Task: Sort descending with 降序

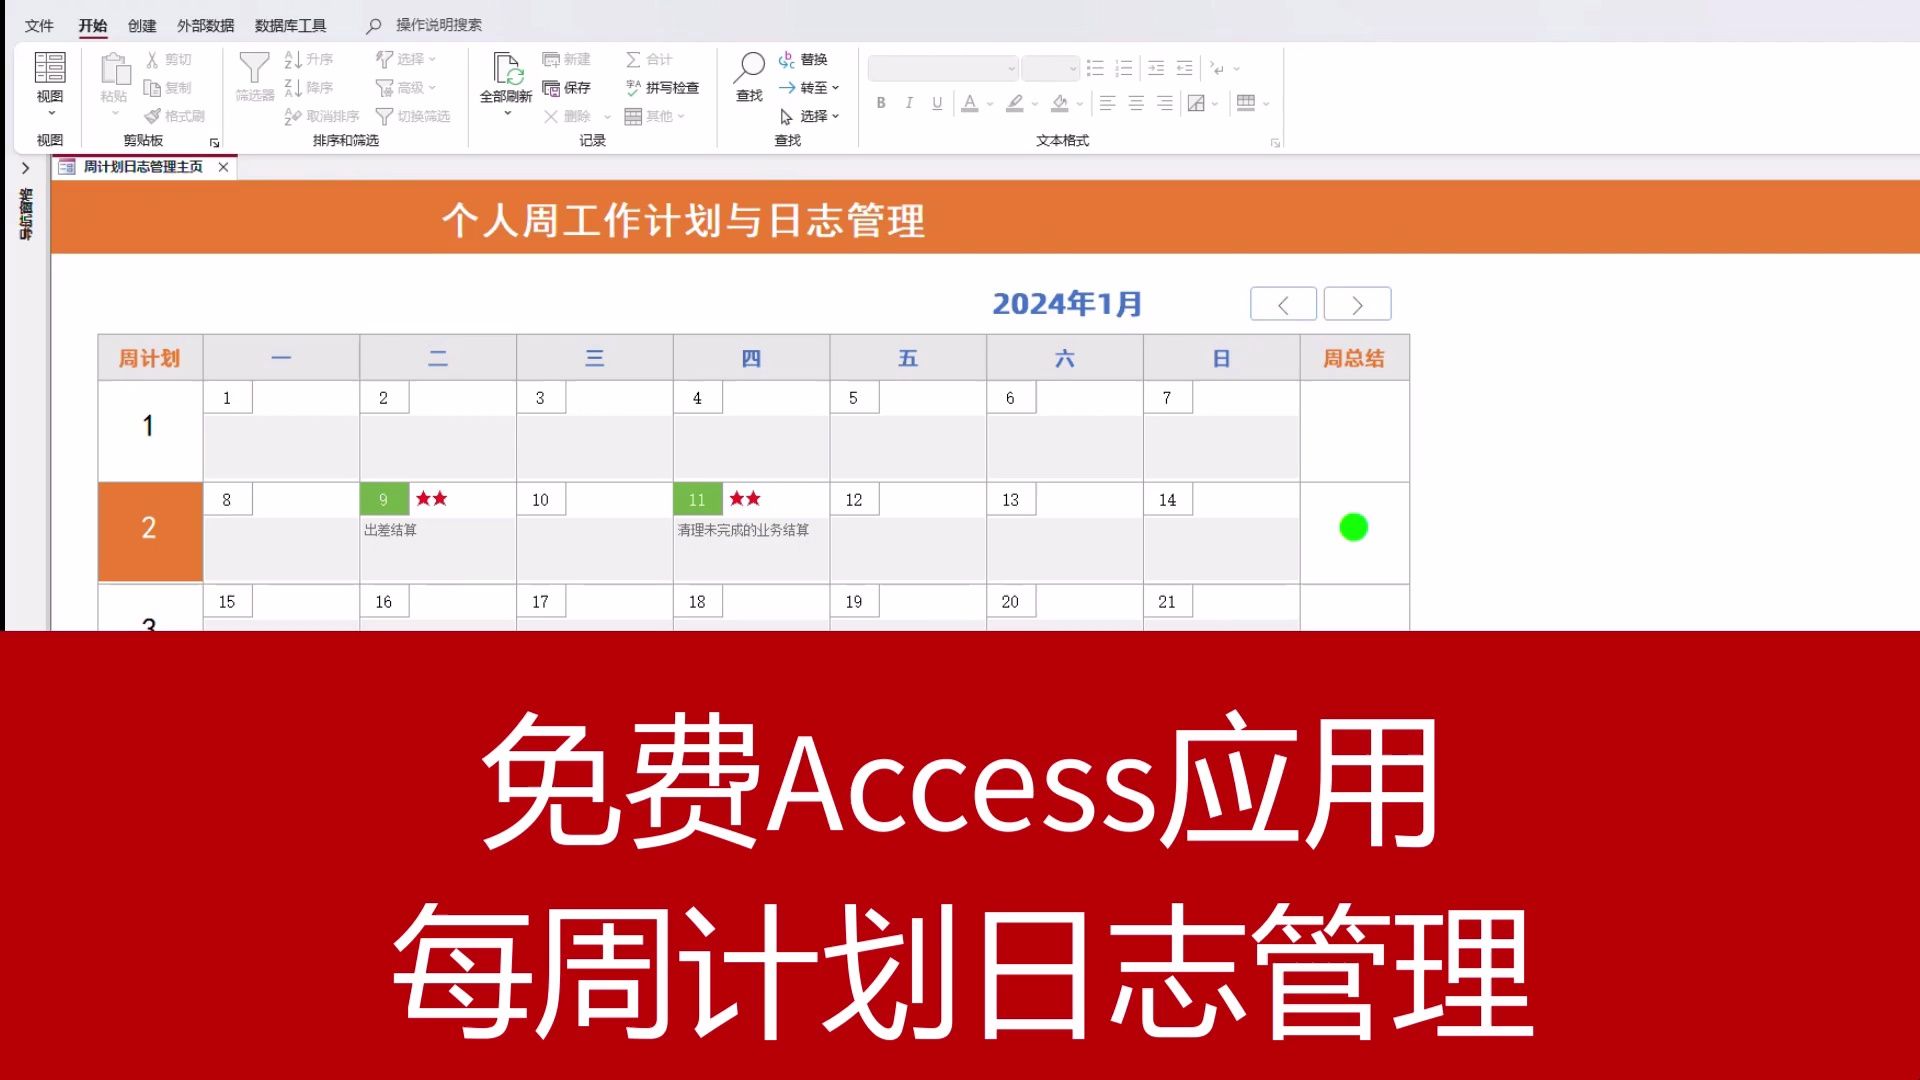Action: tap(308, 88)
